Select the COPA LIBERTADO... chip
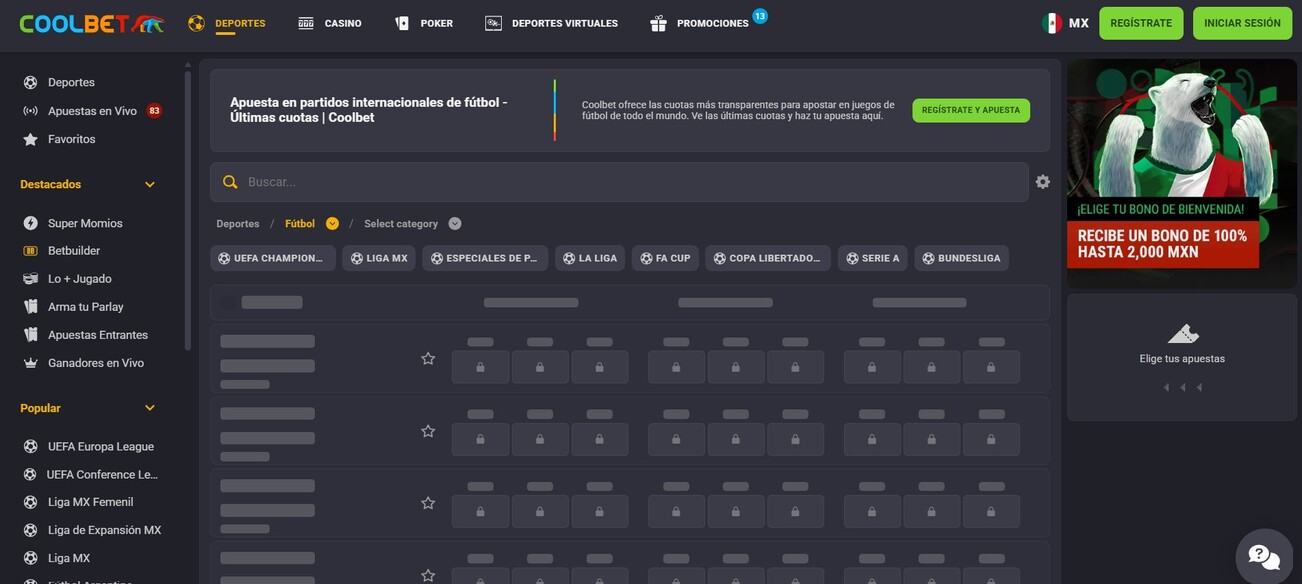This screenshot has height=584, width=1302. 768,258
